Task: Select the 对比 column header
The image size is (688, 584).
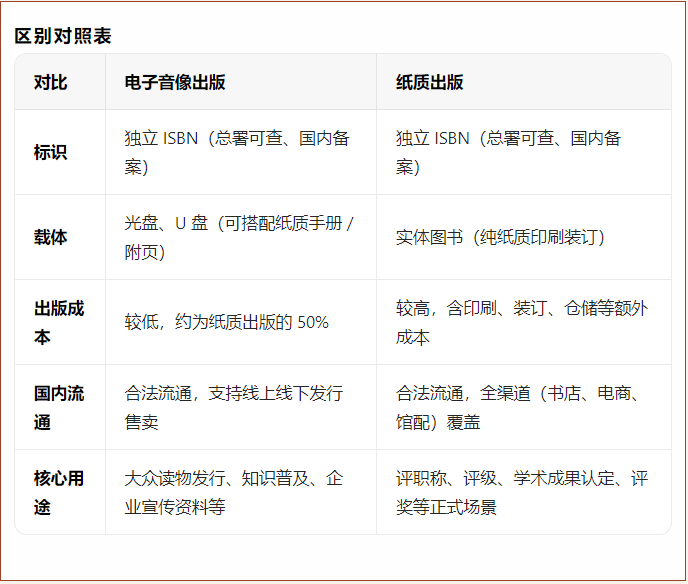Action: [x=50, y=82]
